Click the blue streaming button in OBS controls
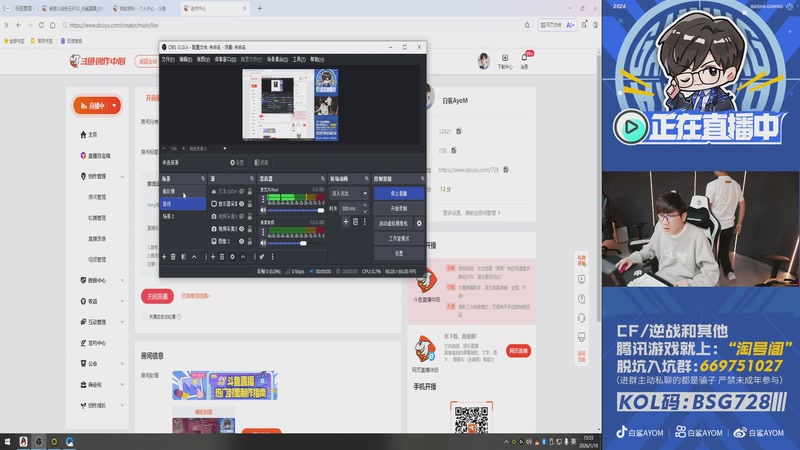This screenshot has height=450, width=800. click(x=399, y=193)
